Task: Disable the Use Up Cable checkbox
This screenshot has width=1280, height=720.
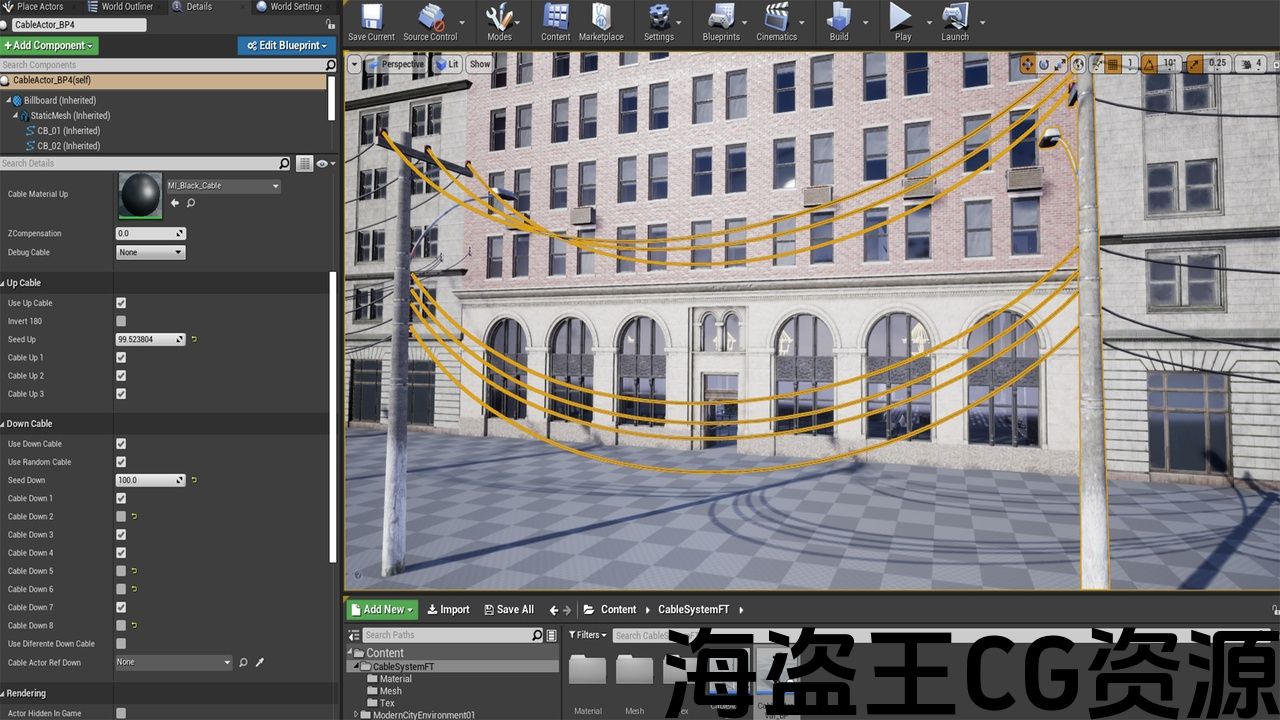Action: (121, 303)
